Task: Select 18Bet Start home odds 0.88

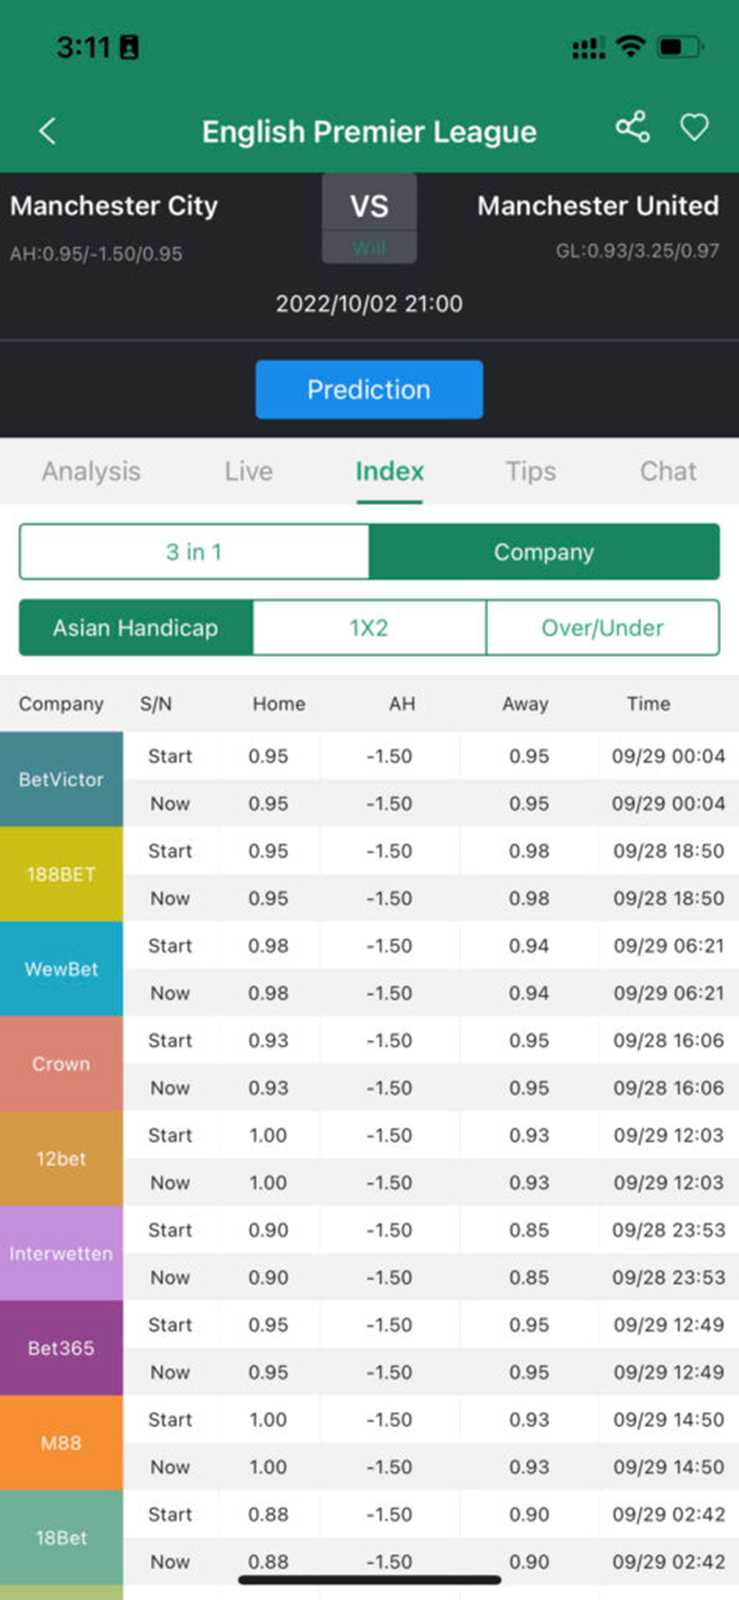Action: coord(268,1514)
